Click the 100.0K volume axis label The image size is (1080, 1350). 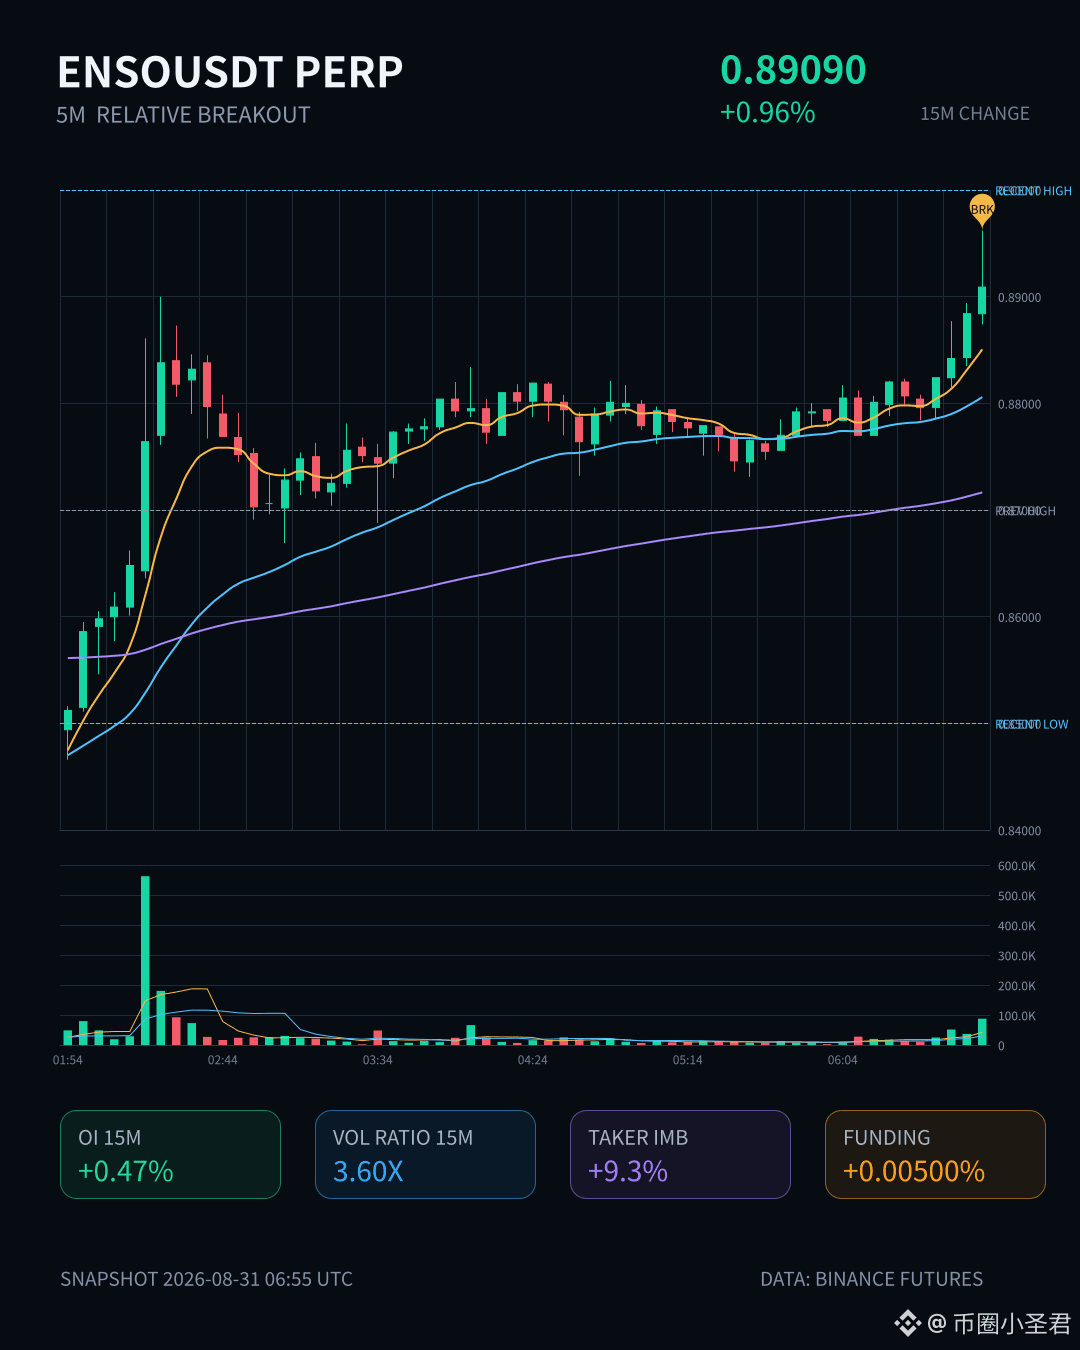(1017, 1016)
